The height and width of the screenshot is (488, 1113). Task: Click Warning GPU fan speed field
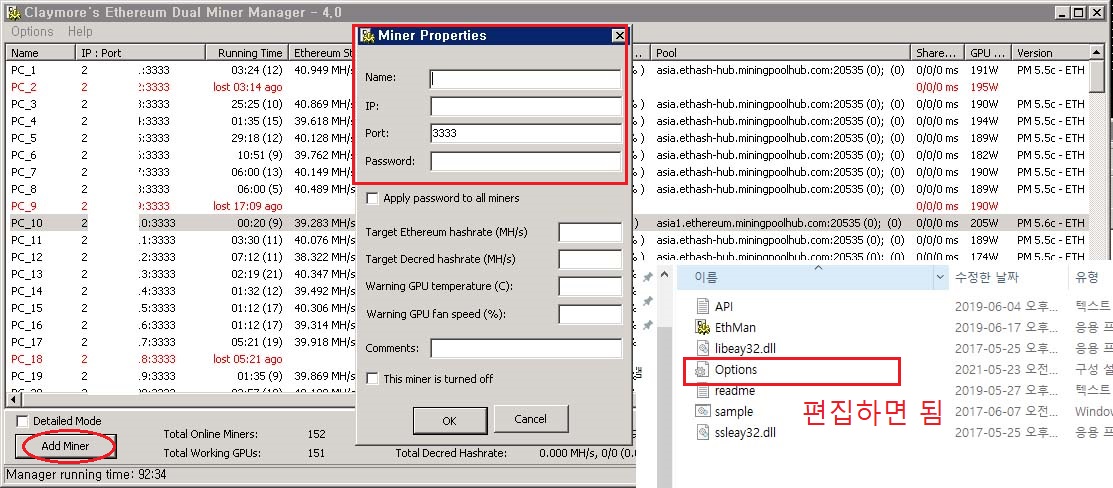point(590,314)
